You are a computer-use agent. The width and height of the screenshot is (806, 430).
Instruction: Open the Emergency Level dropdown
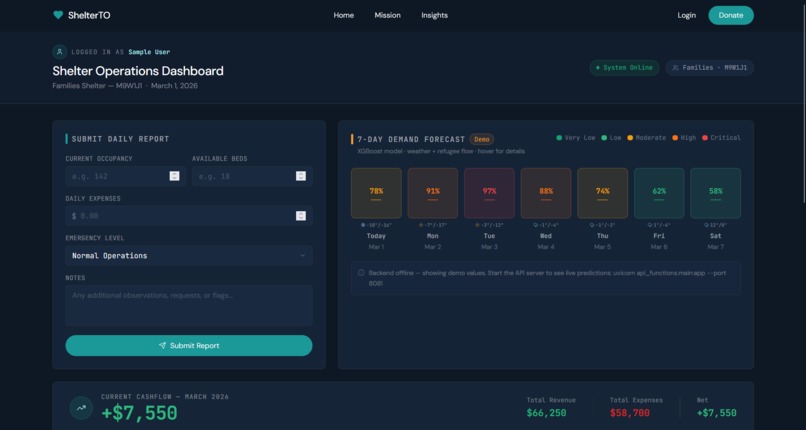(189, 255)
